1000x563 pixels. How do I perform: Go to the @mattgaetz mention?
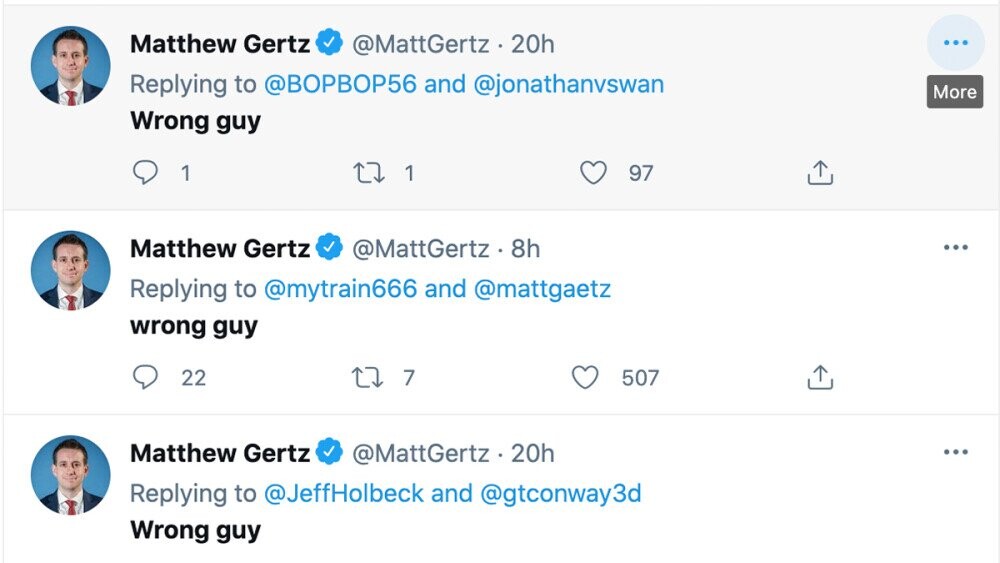click(542, 289)
